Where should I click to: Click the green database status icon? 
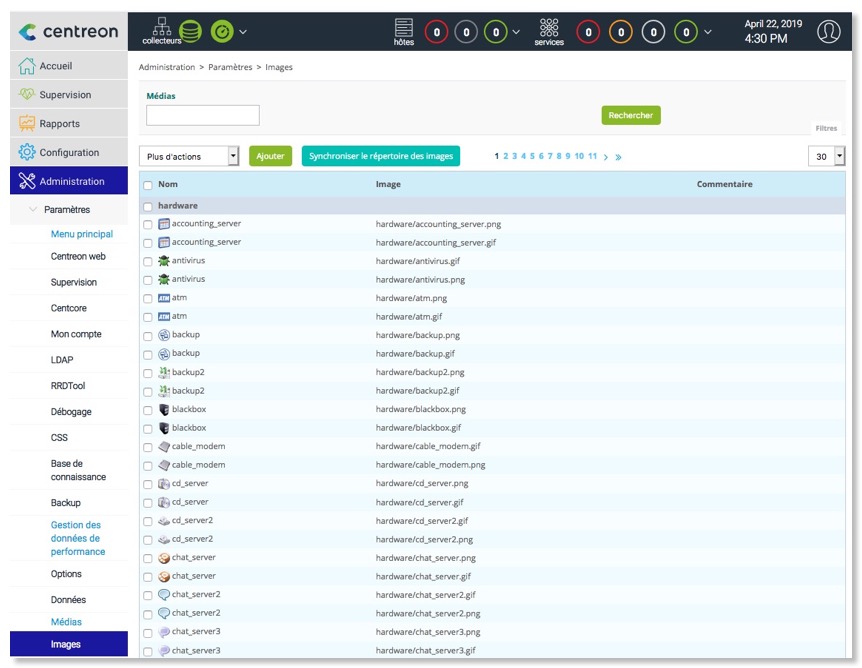190,31
